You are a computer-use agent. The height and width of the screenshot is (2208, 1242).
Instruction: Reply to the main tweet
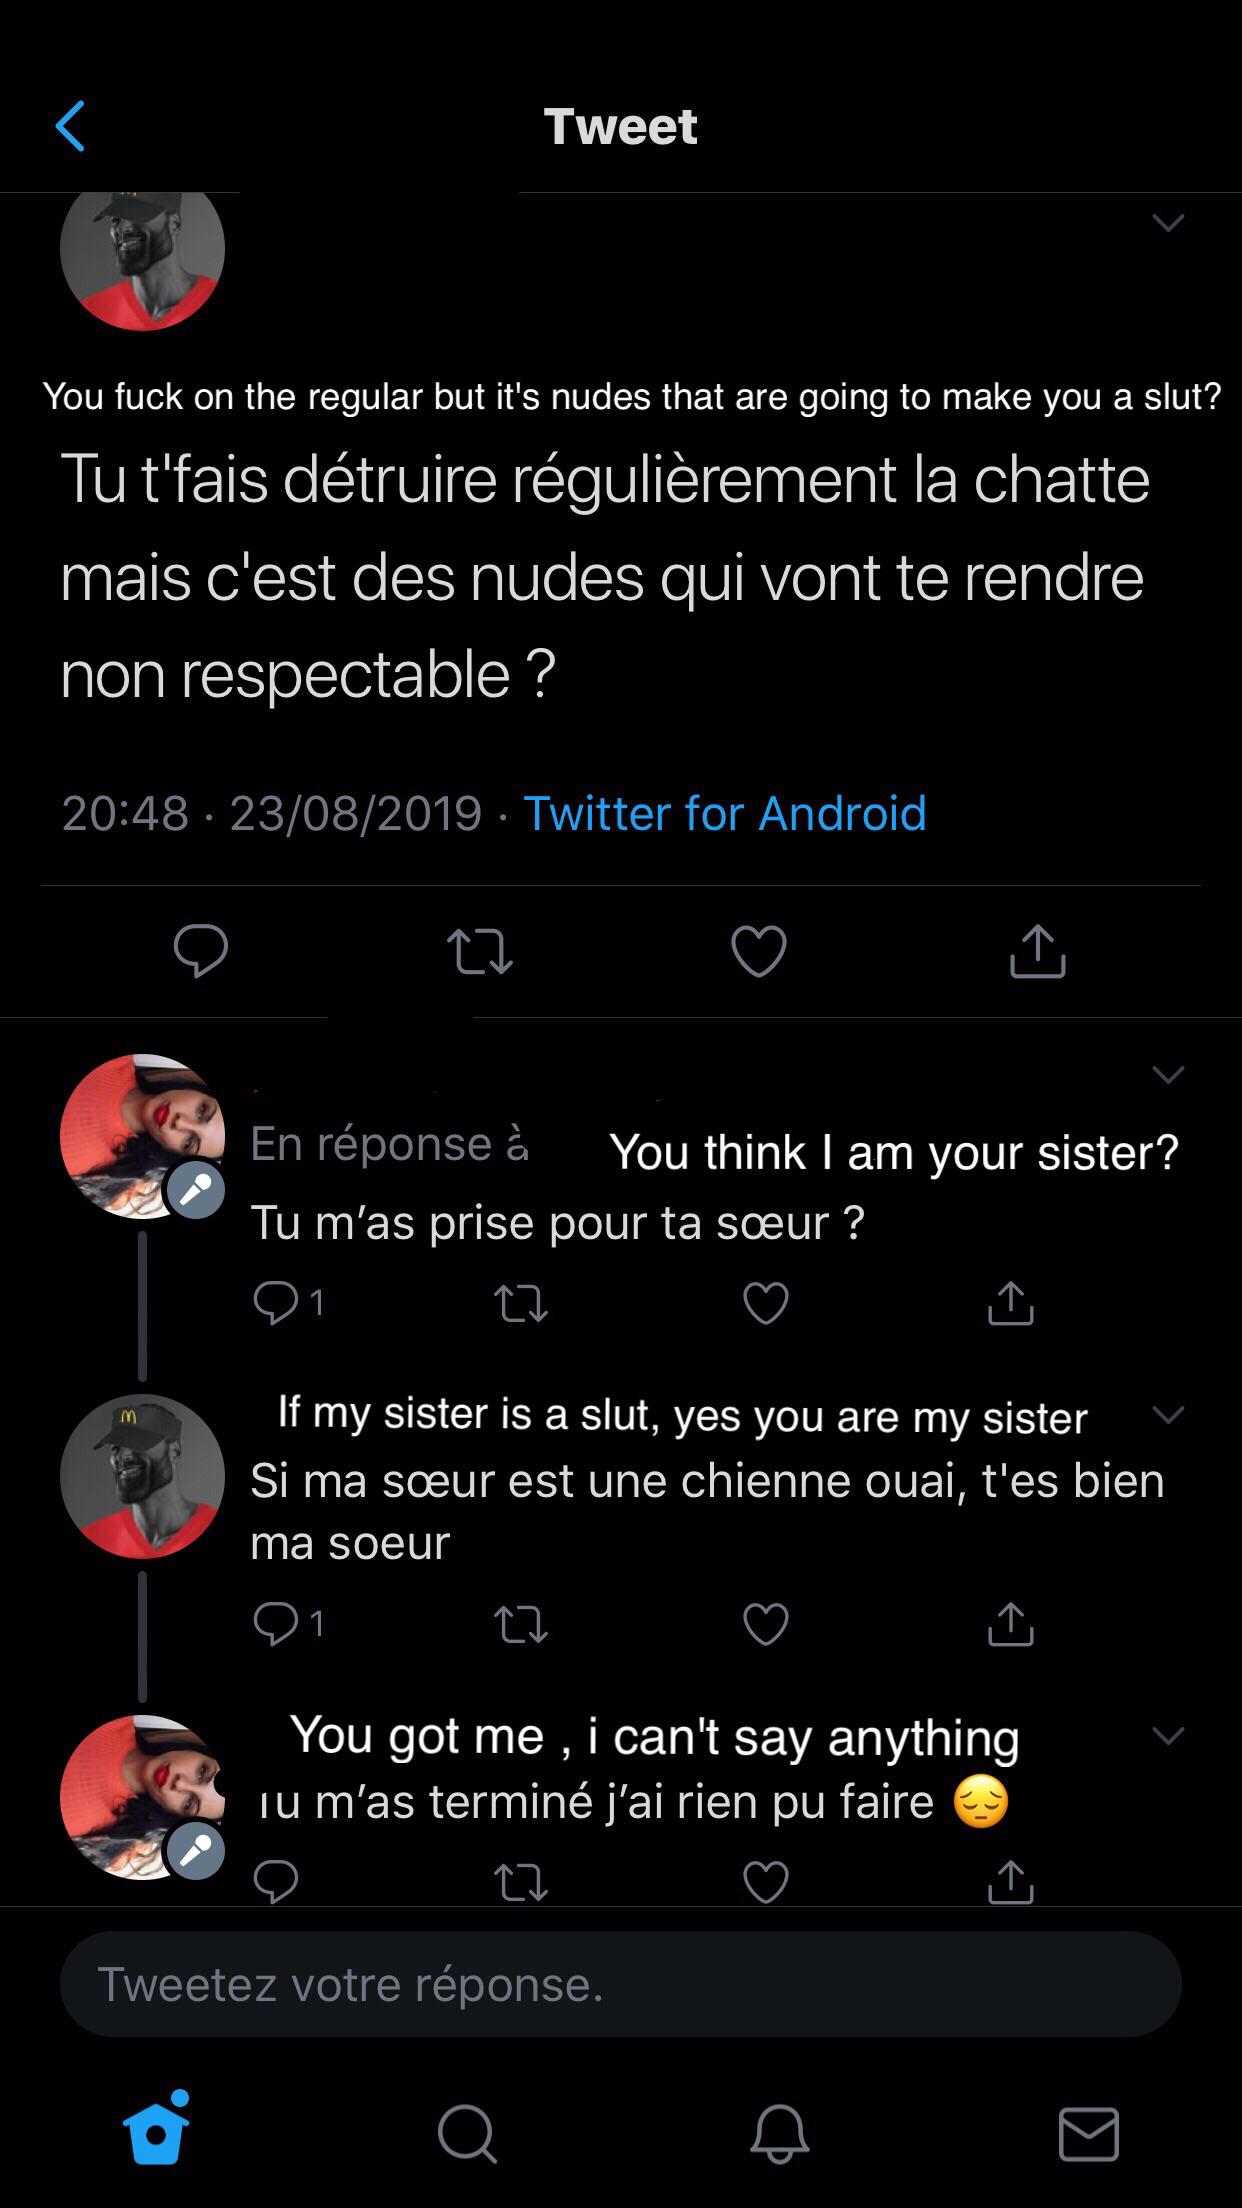(201, 950)
